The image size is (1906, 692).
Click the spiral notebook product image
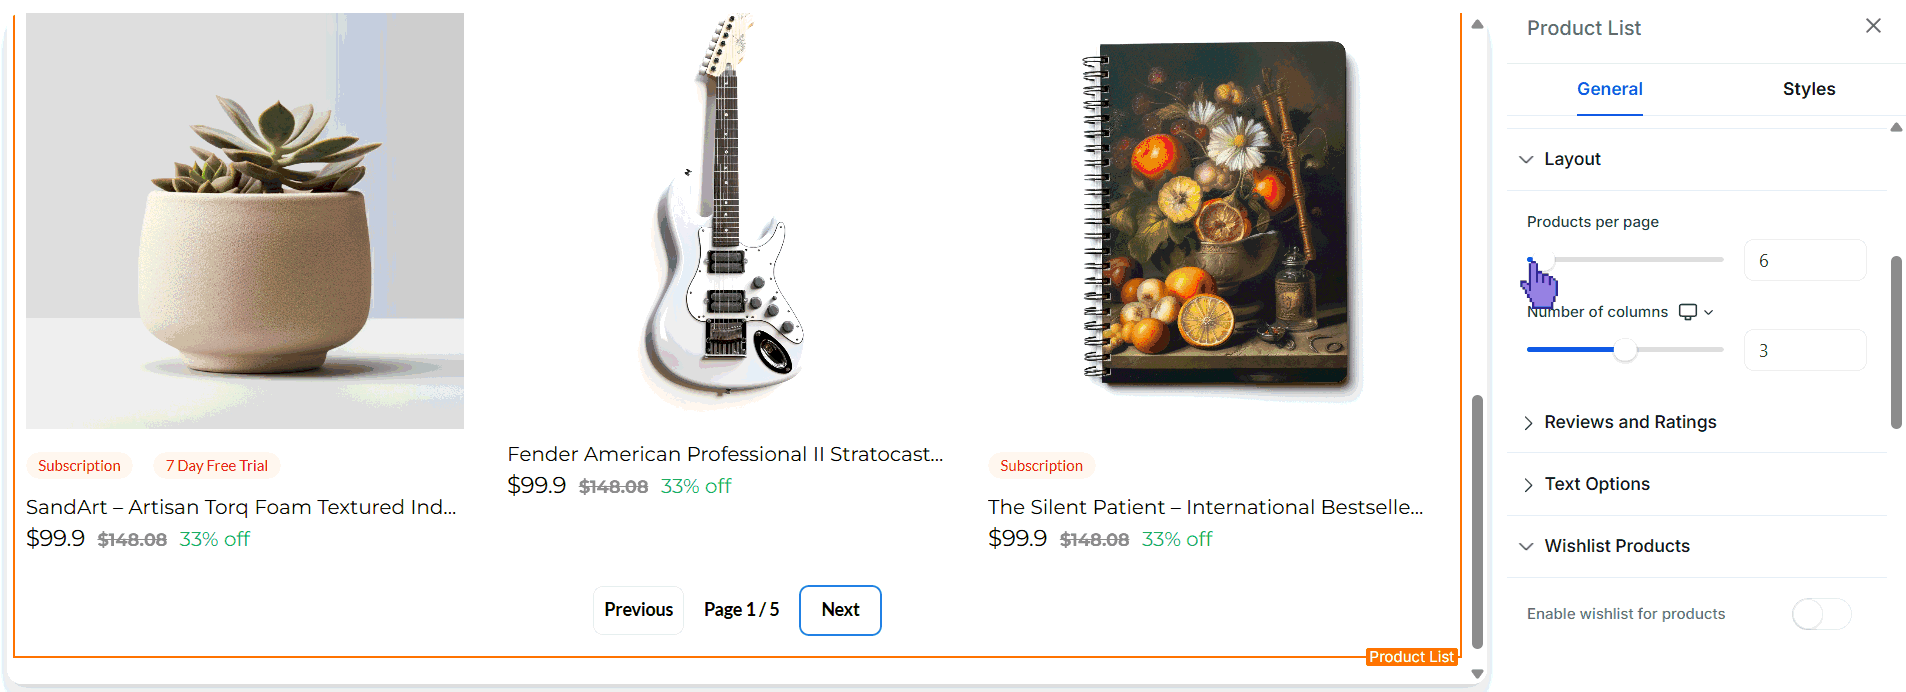tap(1220, 215)
